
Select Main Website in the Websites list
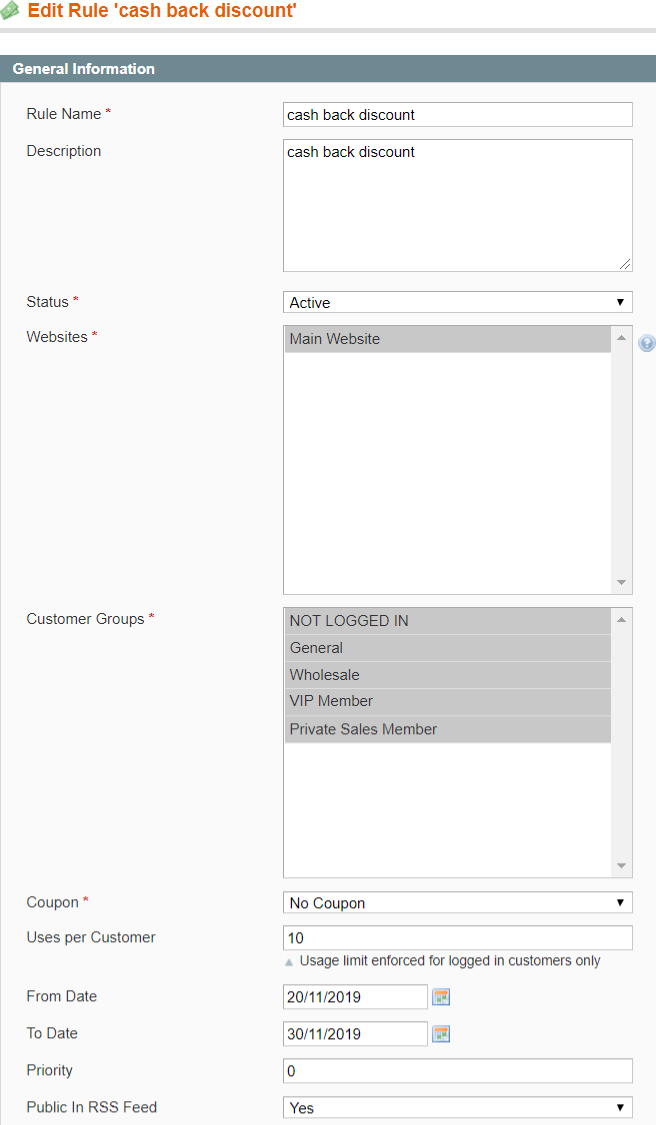pyautogui.click(x=447, y=339)
